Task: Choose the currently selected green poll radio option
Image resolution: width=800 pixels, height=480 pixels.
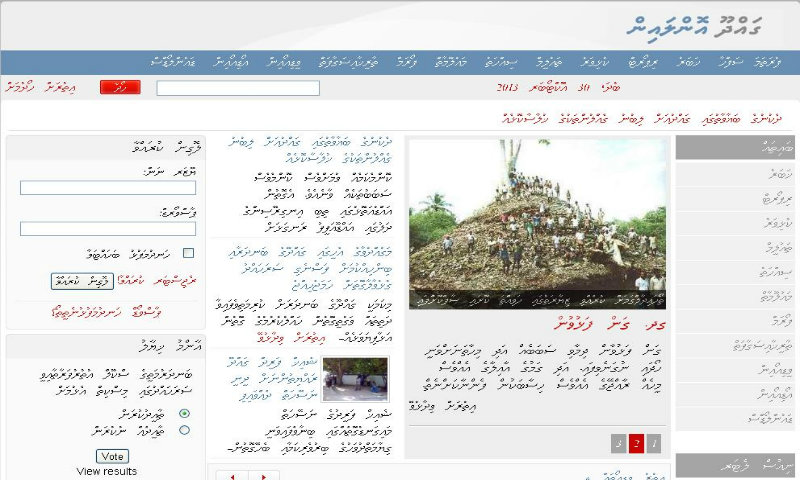Action: tap(184, 413)
